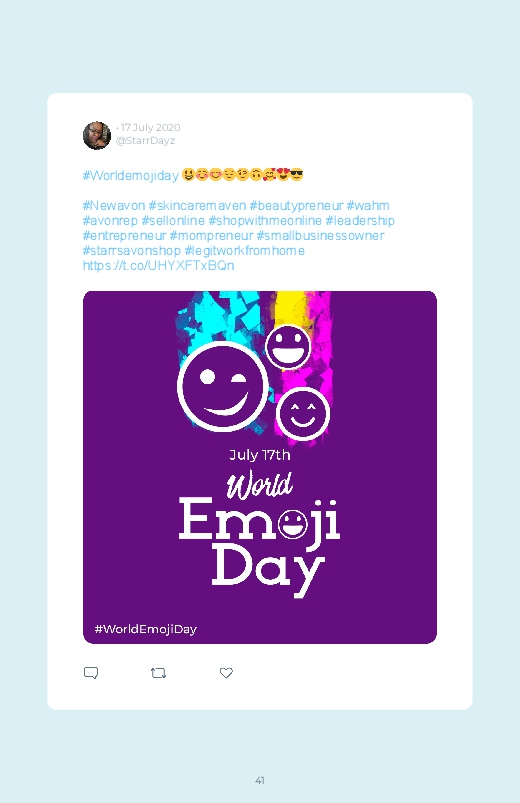This screenshot has width=520, height=803.
Task: Open the #wahm hashtag
Action: [368, 206]
